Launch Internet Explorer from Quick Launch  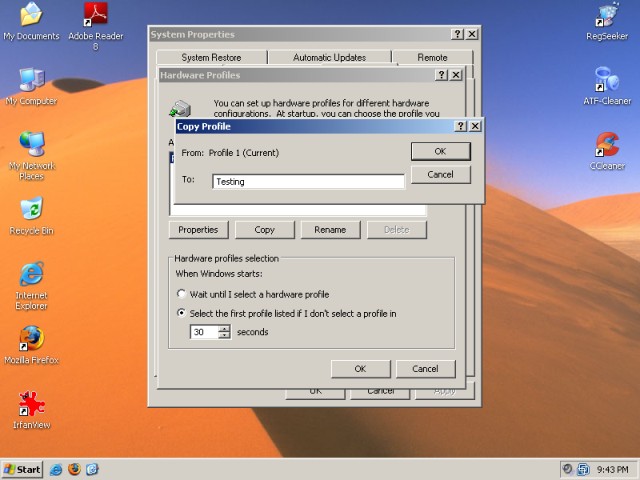point(56,469)
